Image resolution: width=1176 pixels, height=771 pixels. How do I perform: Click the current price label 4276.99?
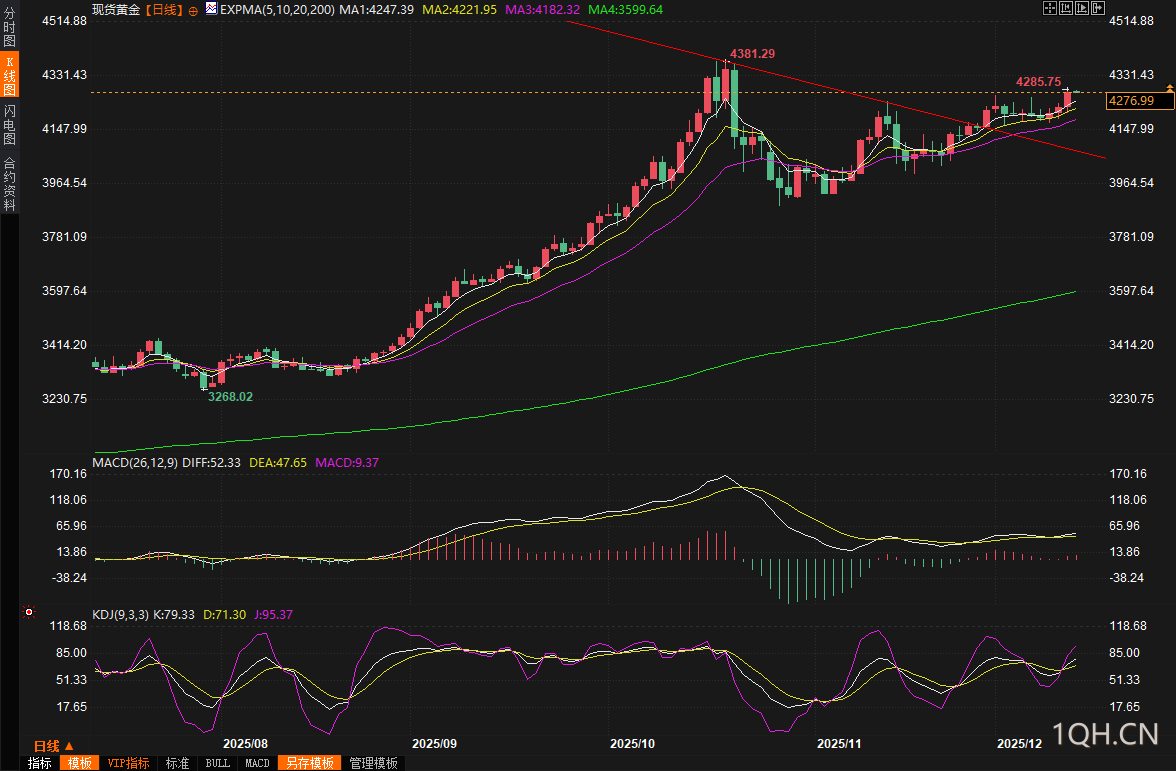tap(1132, 101)
